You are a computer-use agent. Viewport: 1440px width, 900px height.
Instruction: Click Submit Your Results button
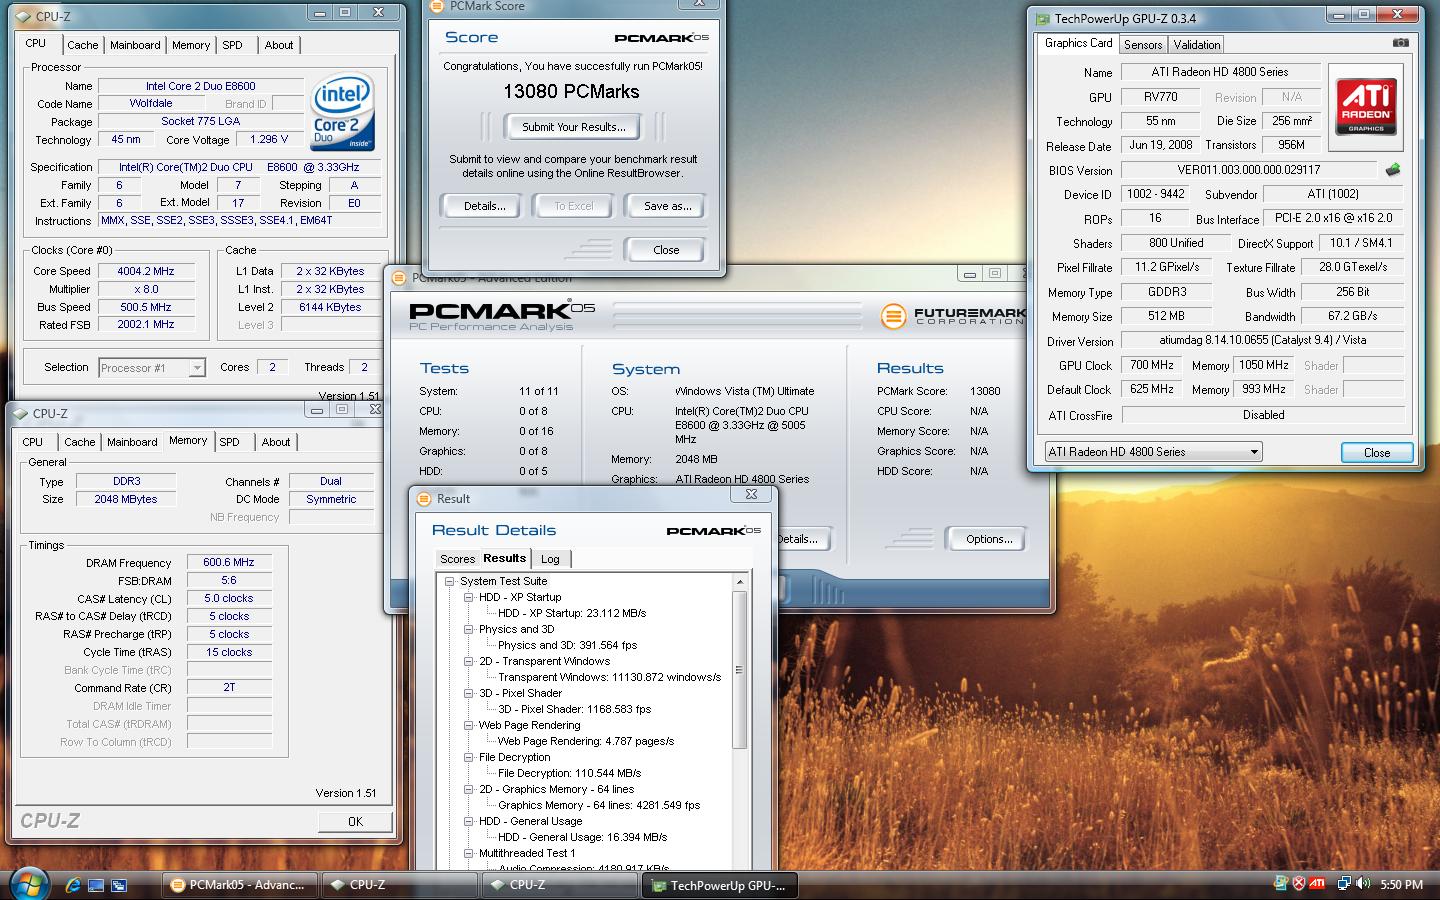574,127
